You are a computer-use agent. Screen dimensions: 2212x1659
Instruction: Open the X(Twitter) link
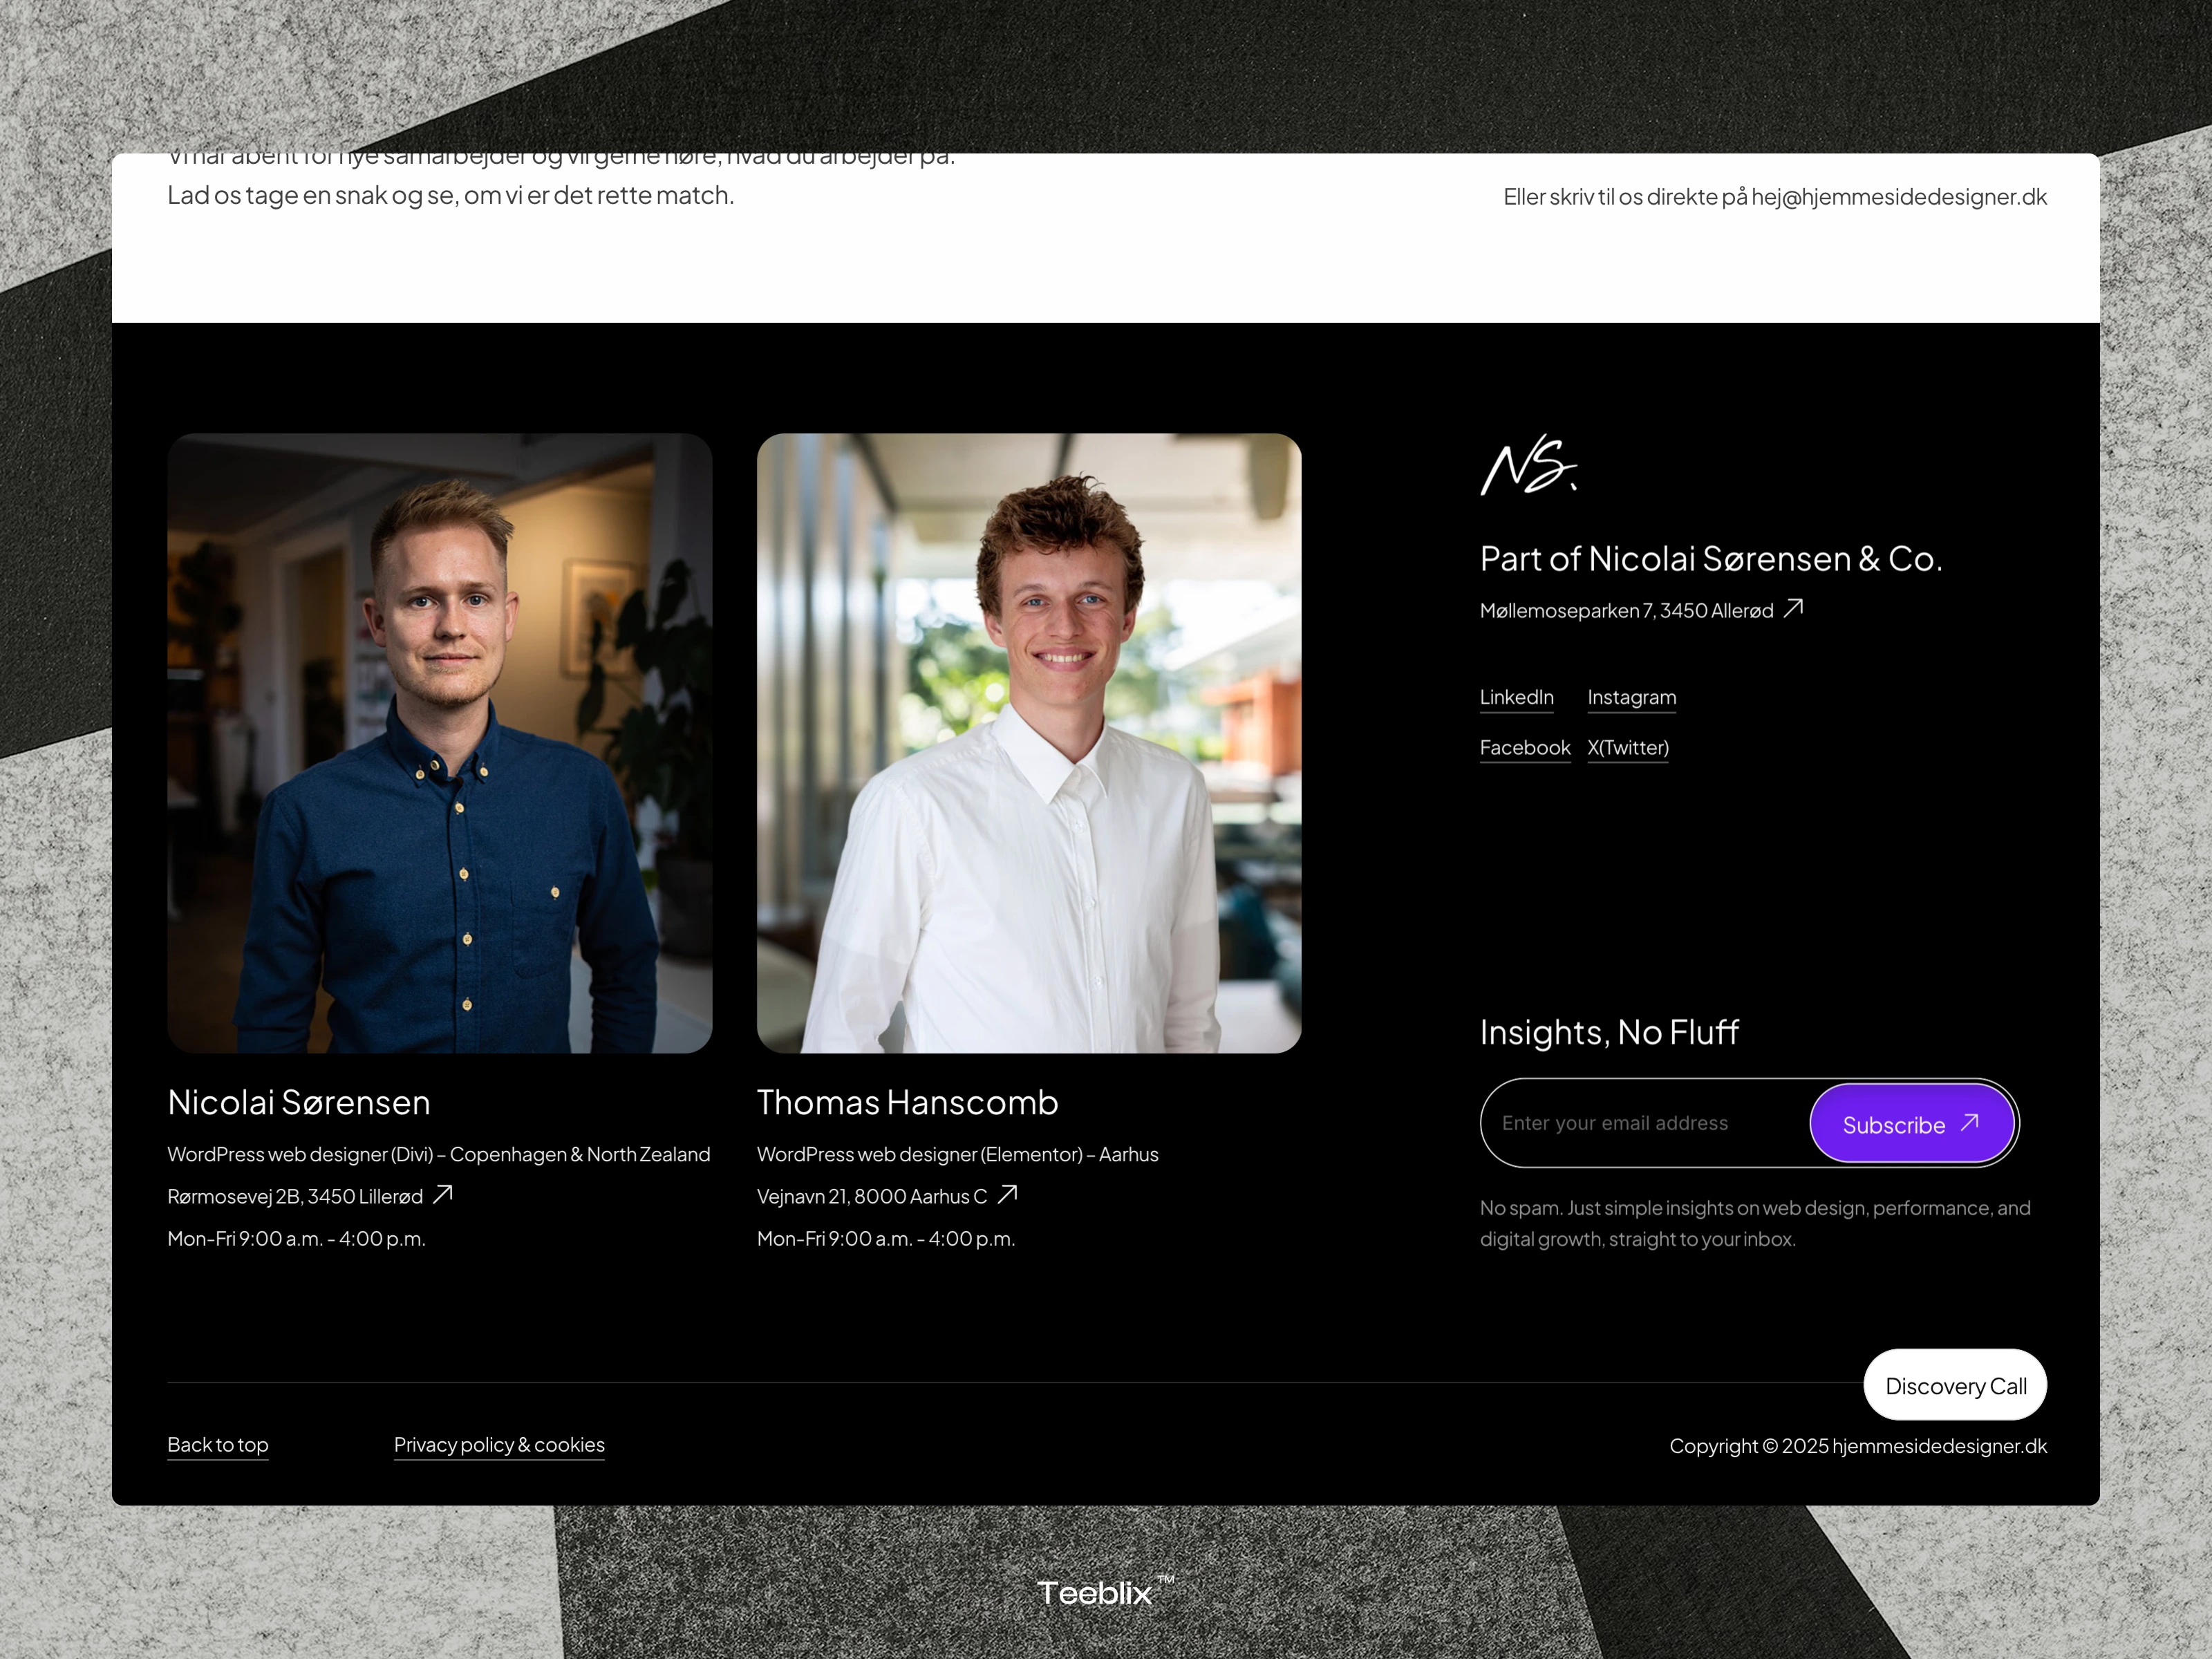click(1627, 747)
